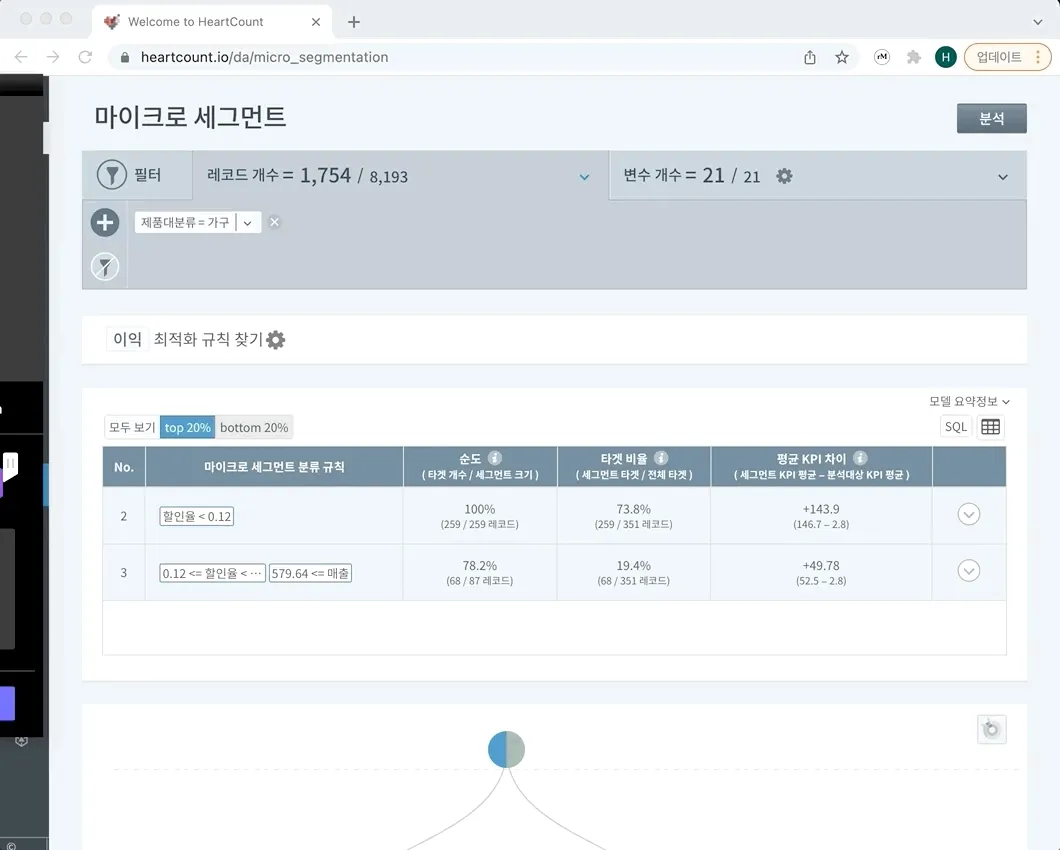This screenshot has width=1060, height=850.
Task: Remove the 제품대분류 = 가구 filter
Action: point(274,222)
